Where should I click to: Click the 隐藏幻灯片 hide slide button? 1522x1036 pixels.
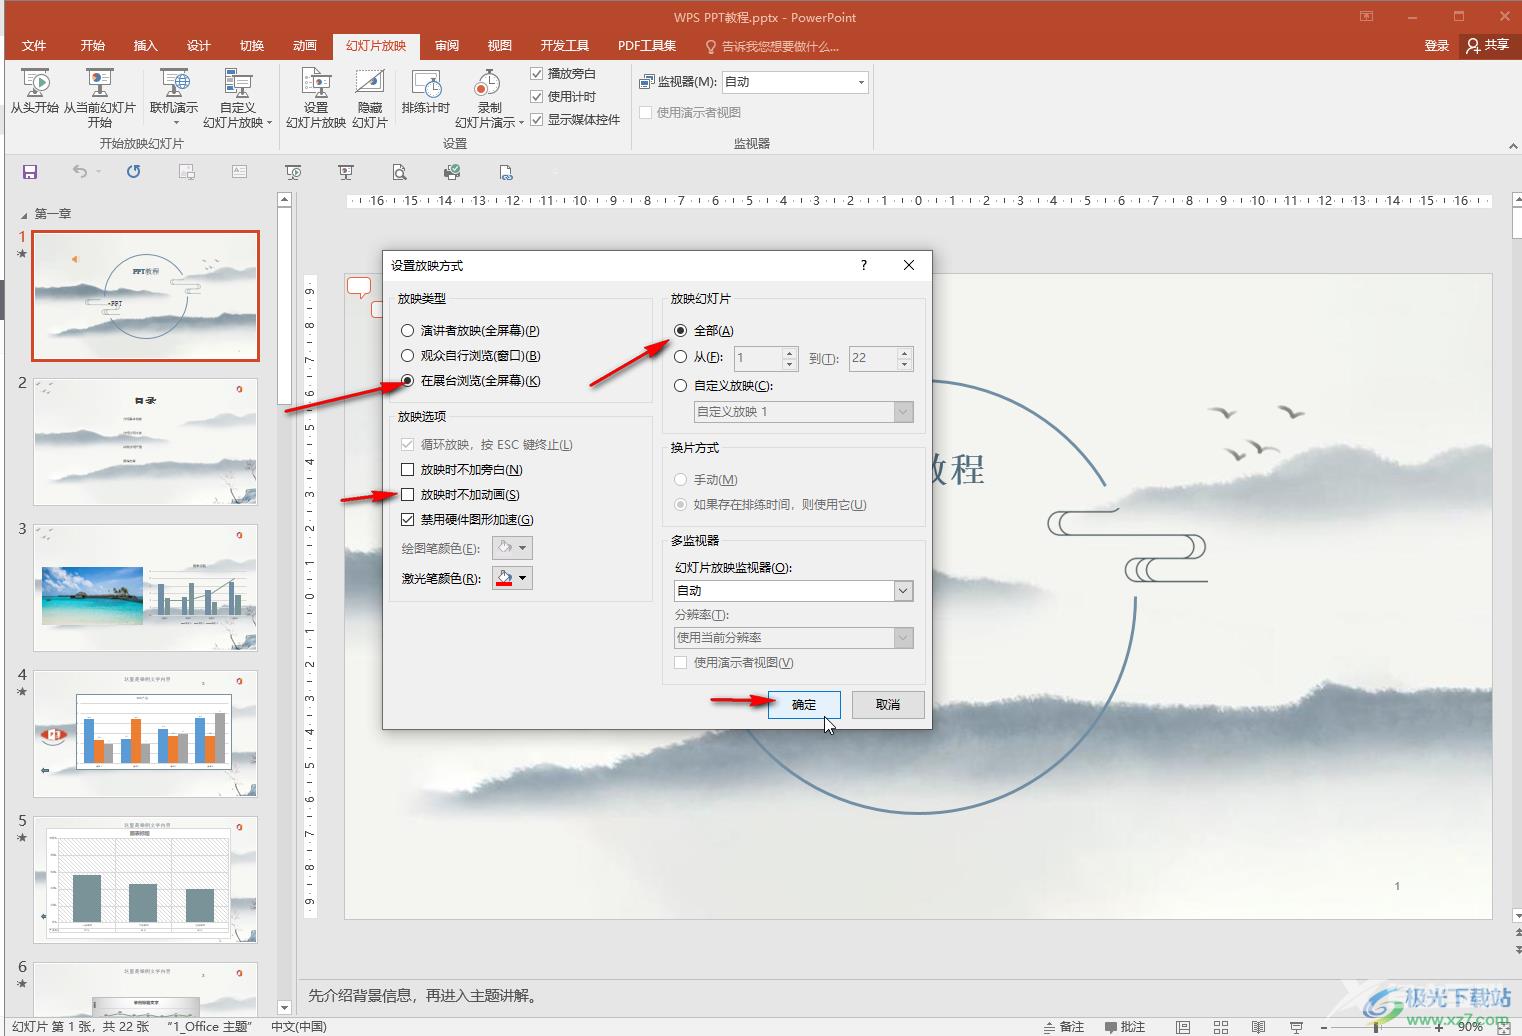pyautogui.click(x=370, y=98)
